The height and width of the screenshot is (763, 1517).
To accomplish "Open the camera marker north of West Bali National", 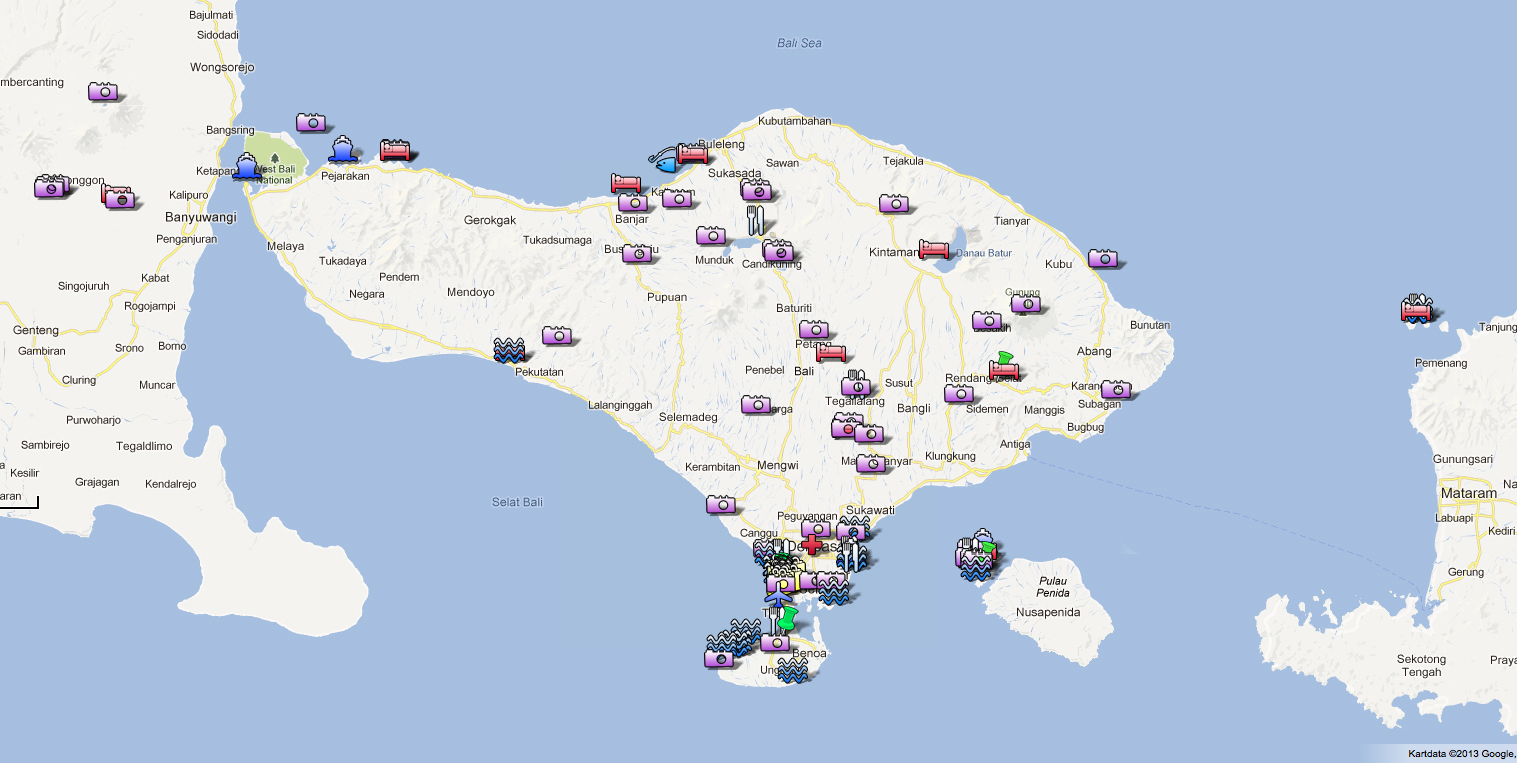I will click(311, 122).
